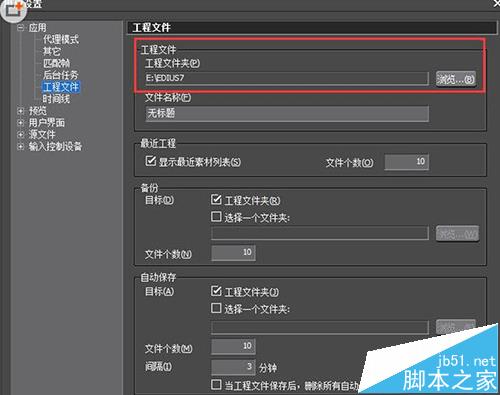This screenshot has height=395, width=500.
Task: Select the 用户界面 category label
Action: pos(47,123)
